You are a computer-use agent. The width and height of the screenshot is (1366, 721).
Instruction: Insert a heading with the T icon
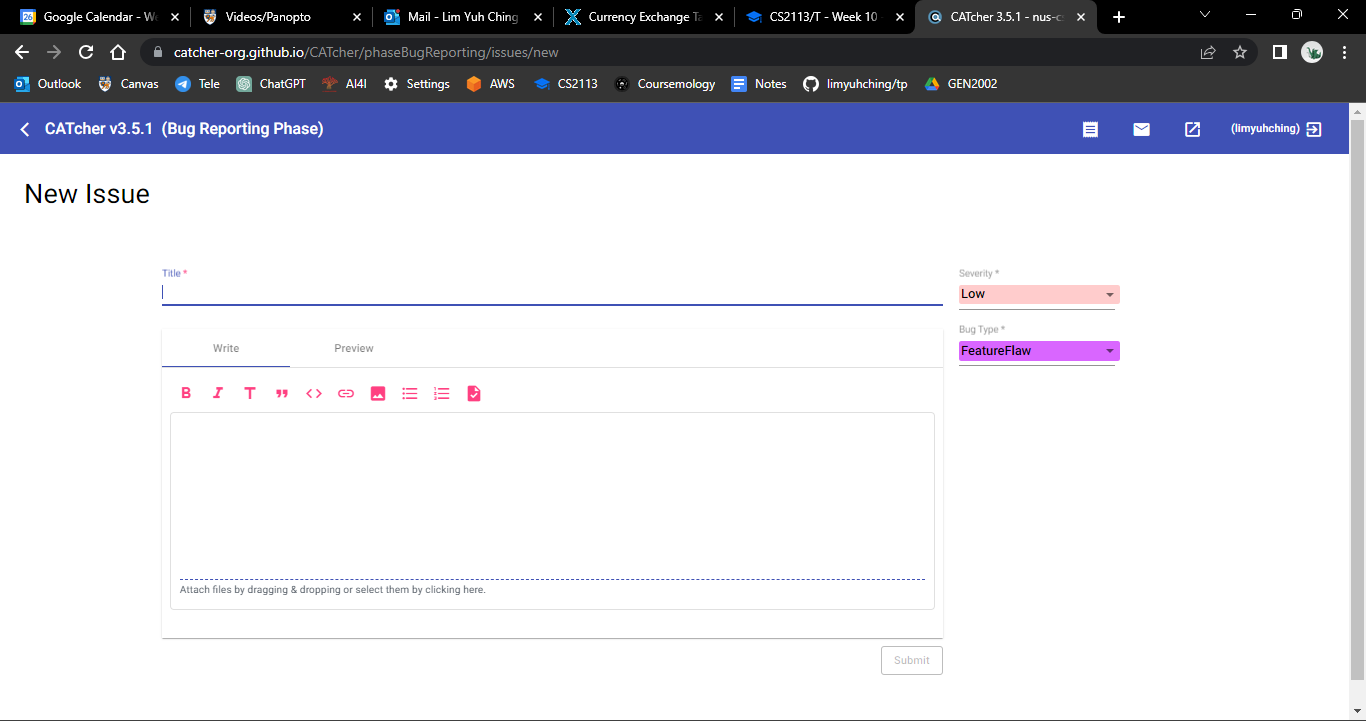pyautogui.click(x=250, y=394)
